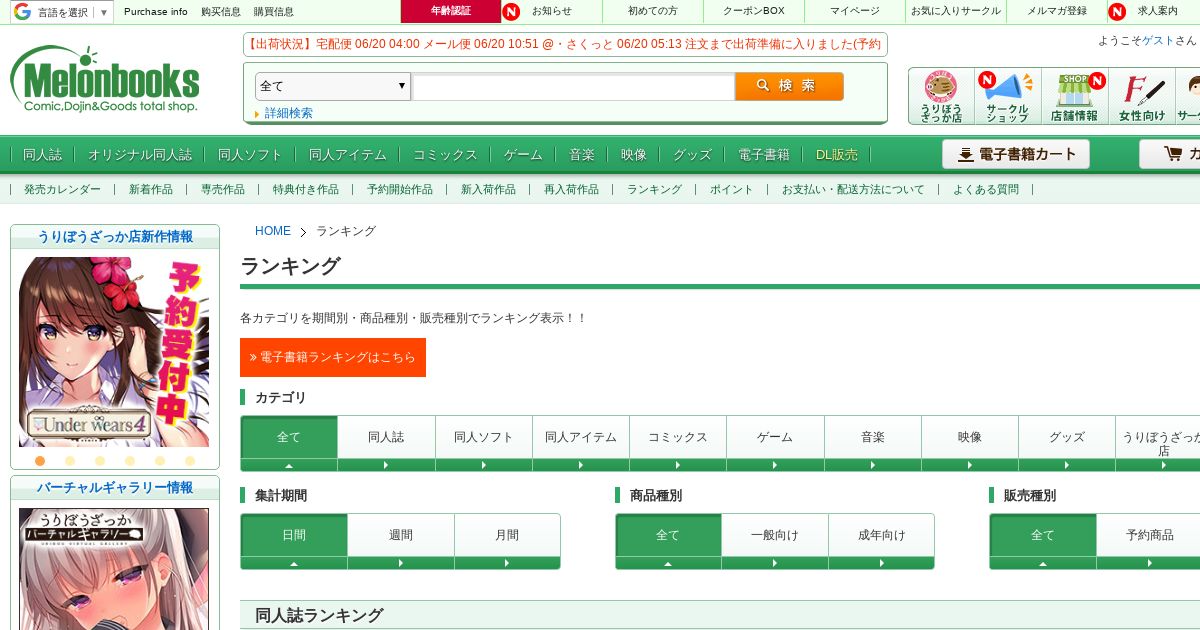Open メルマガ登録 link
Screen dimensions: 1200x630
tap(1058, 11)
